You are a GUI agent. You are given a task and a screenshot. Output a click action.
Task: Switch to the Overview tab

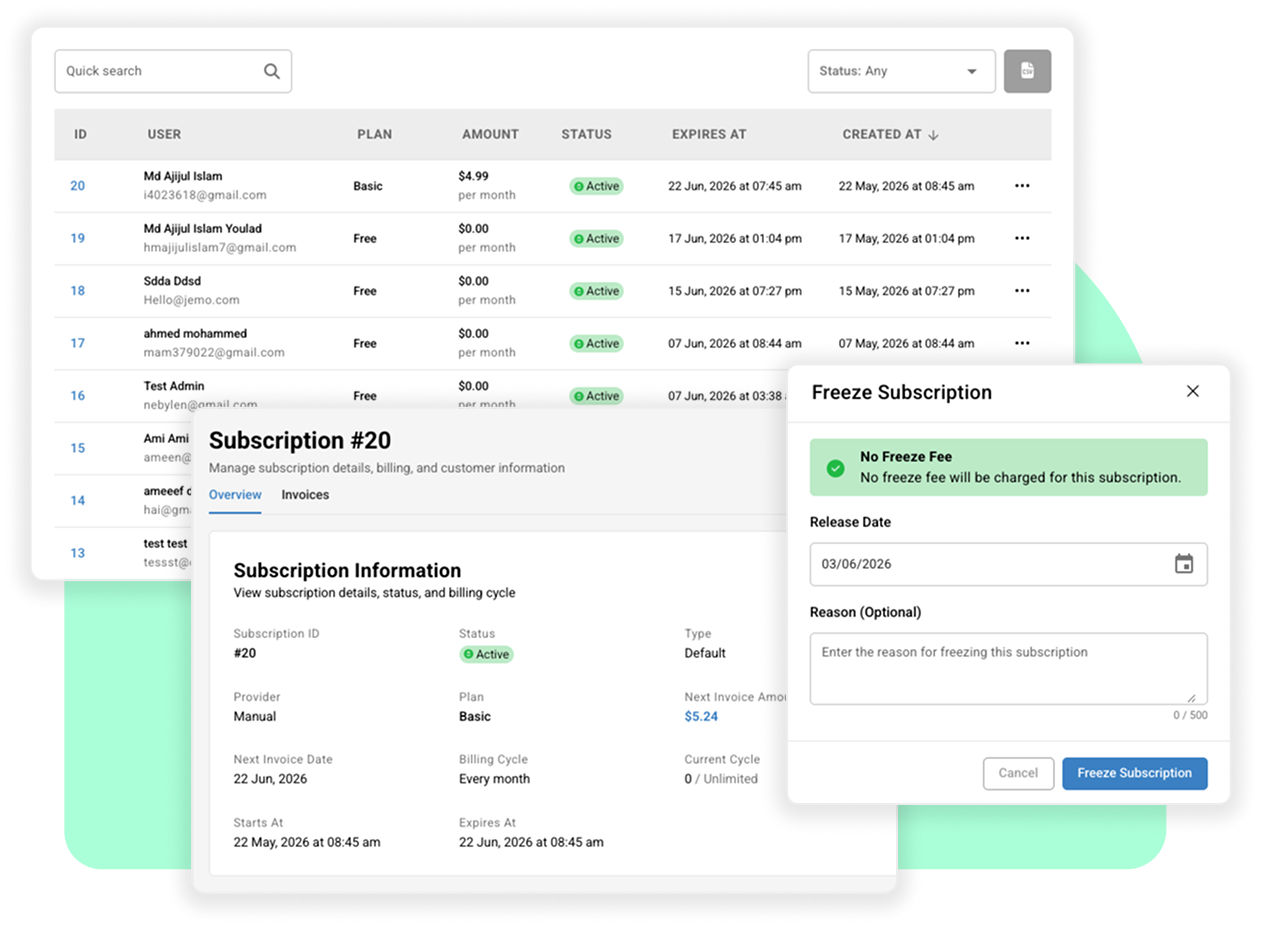click(x=235, y=495)
